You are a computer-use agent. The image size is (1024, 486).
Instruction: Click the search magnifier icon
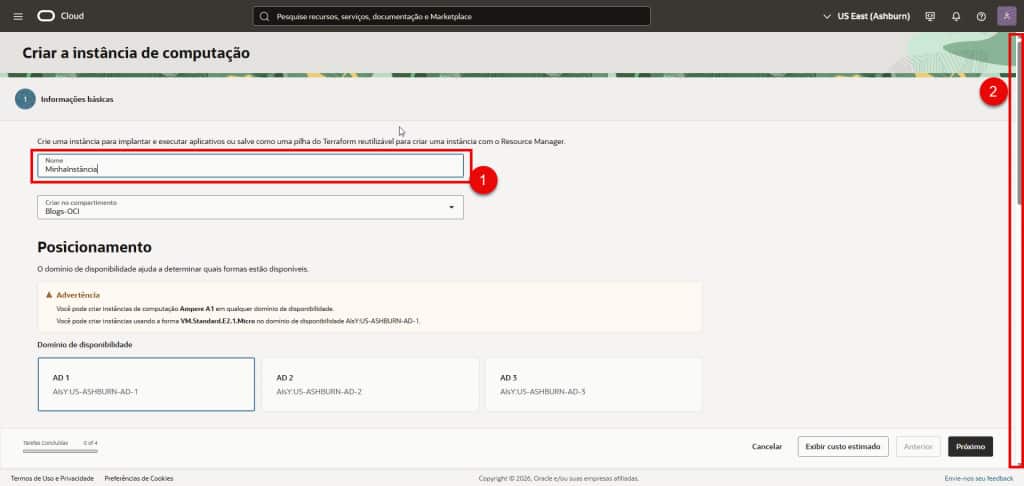pyautogui.click(x=264, y=16)
